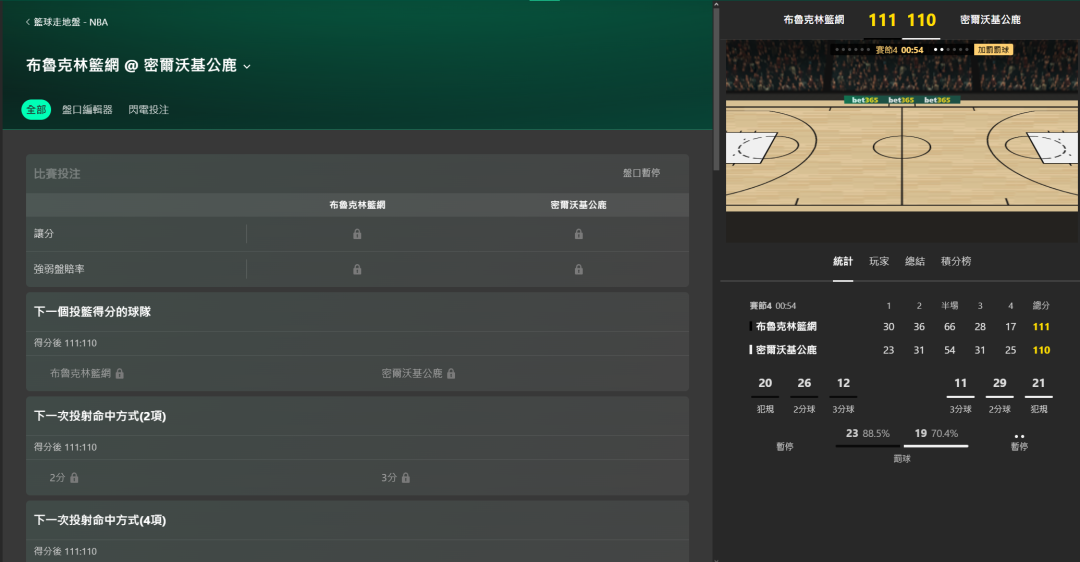The height and width of the screenshot is (562, 1080).
Task: Click the locked 讓分 cell for 密爾沃基公鹿
Action: [x=579, y=234]
